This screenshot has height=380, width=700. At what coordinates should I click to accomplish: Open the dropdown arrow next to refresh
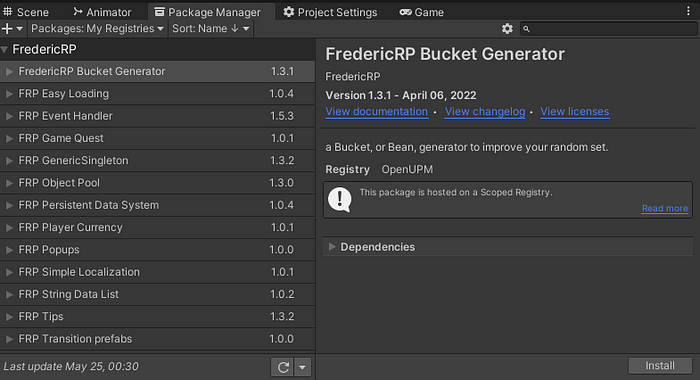tap(303, 367)
